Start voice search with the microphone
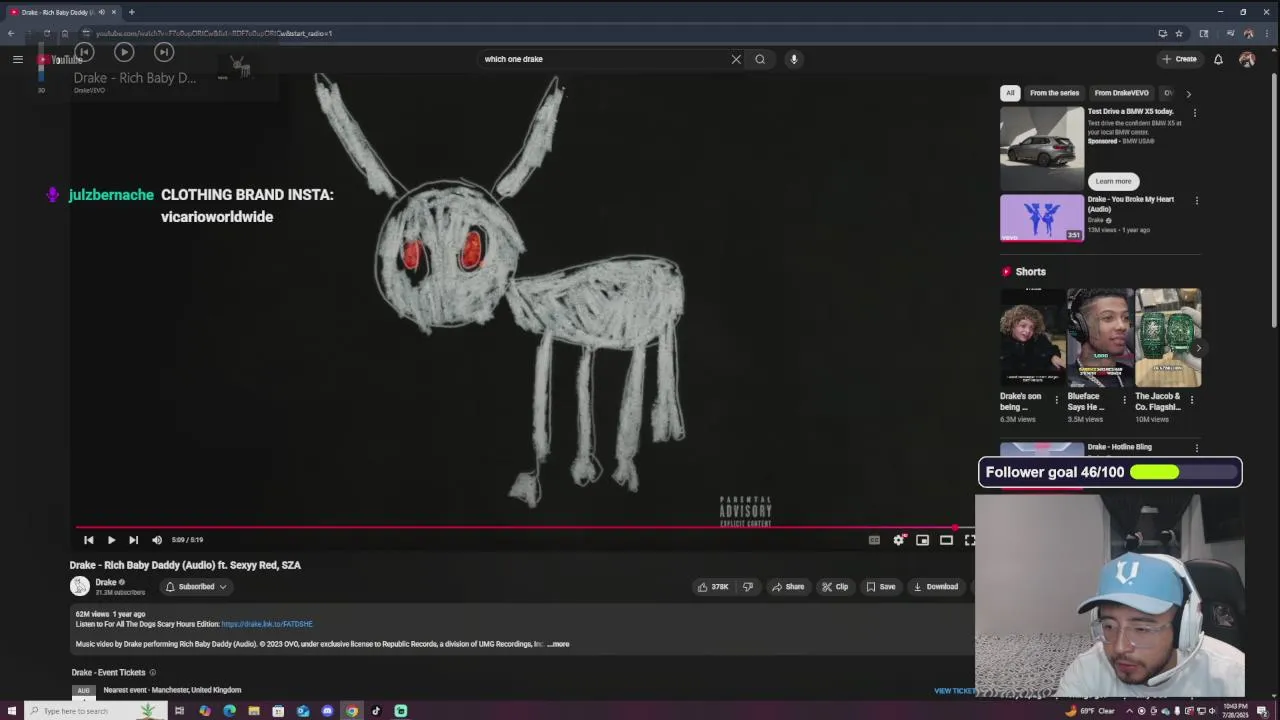 click(794, 59)
